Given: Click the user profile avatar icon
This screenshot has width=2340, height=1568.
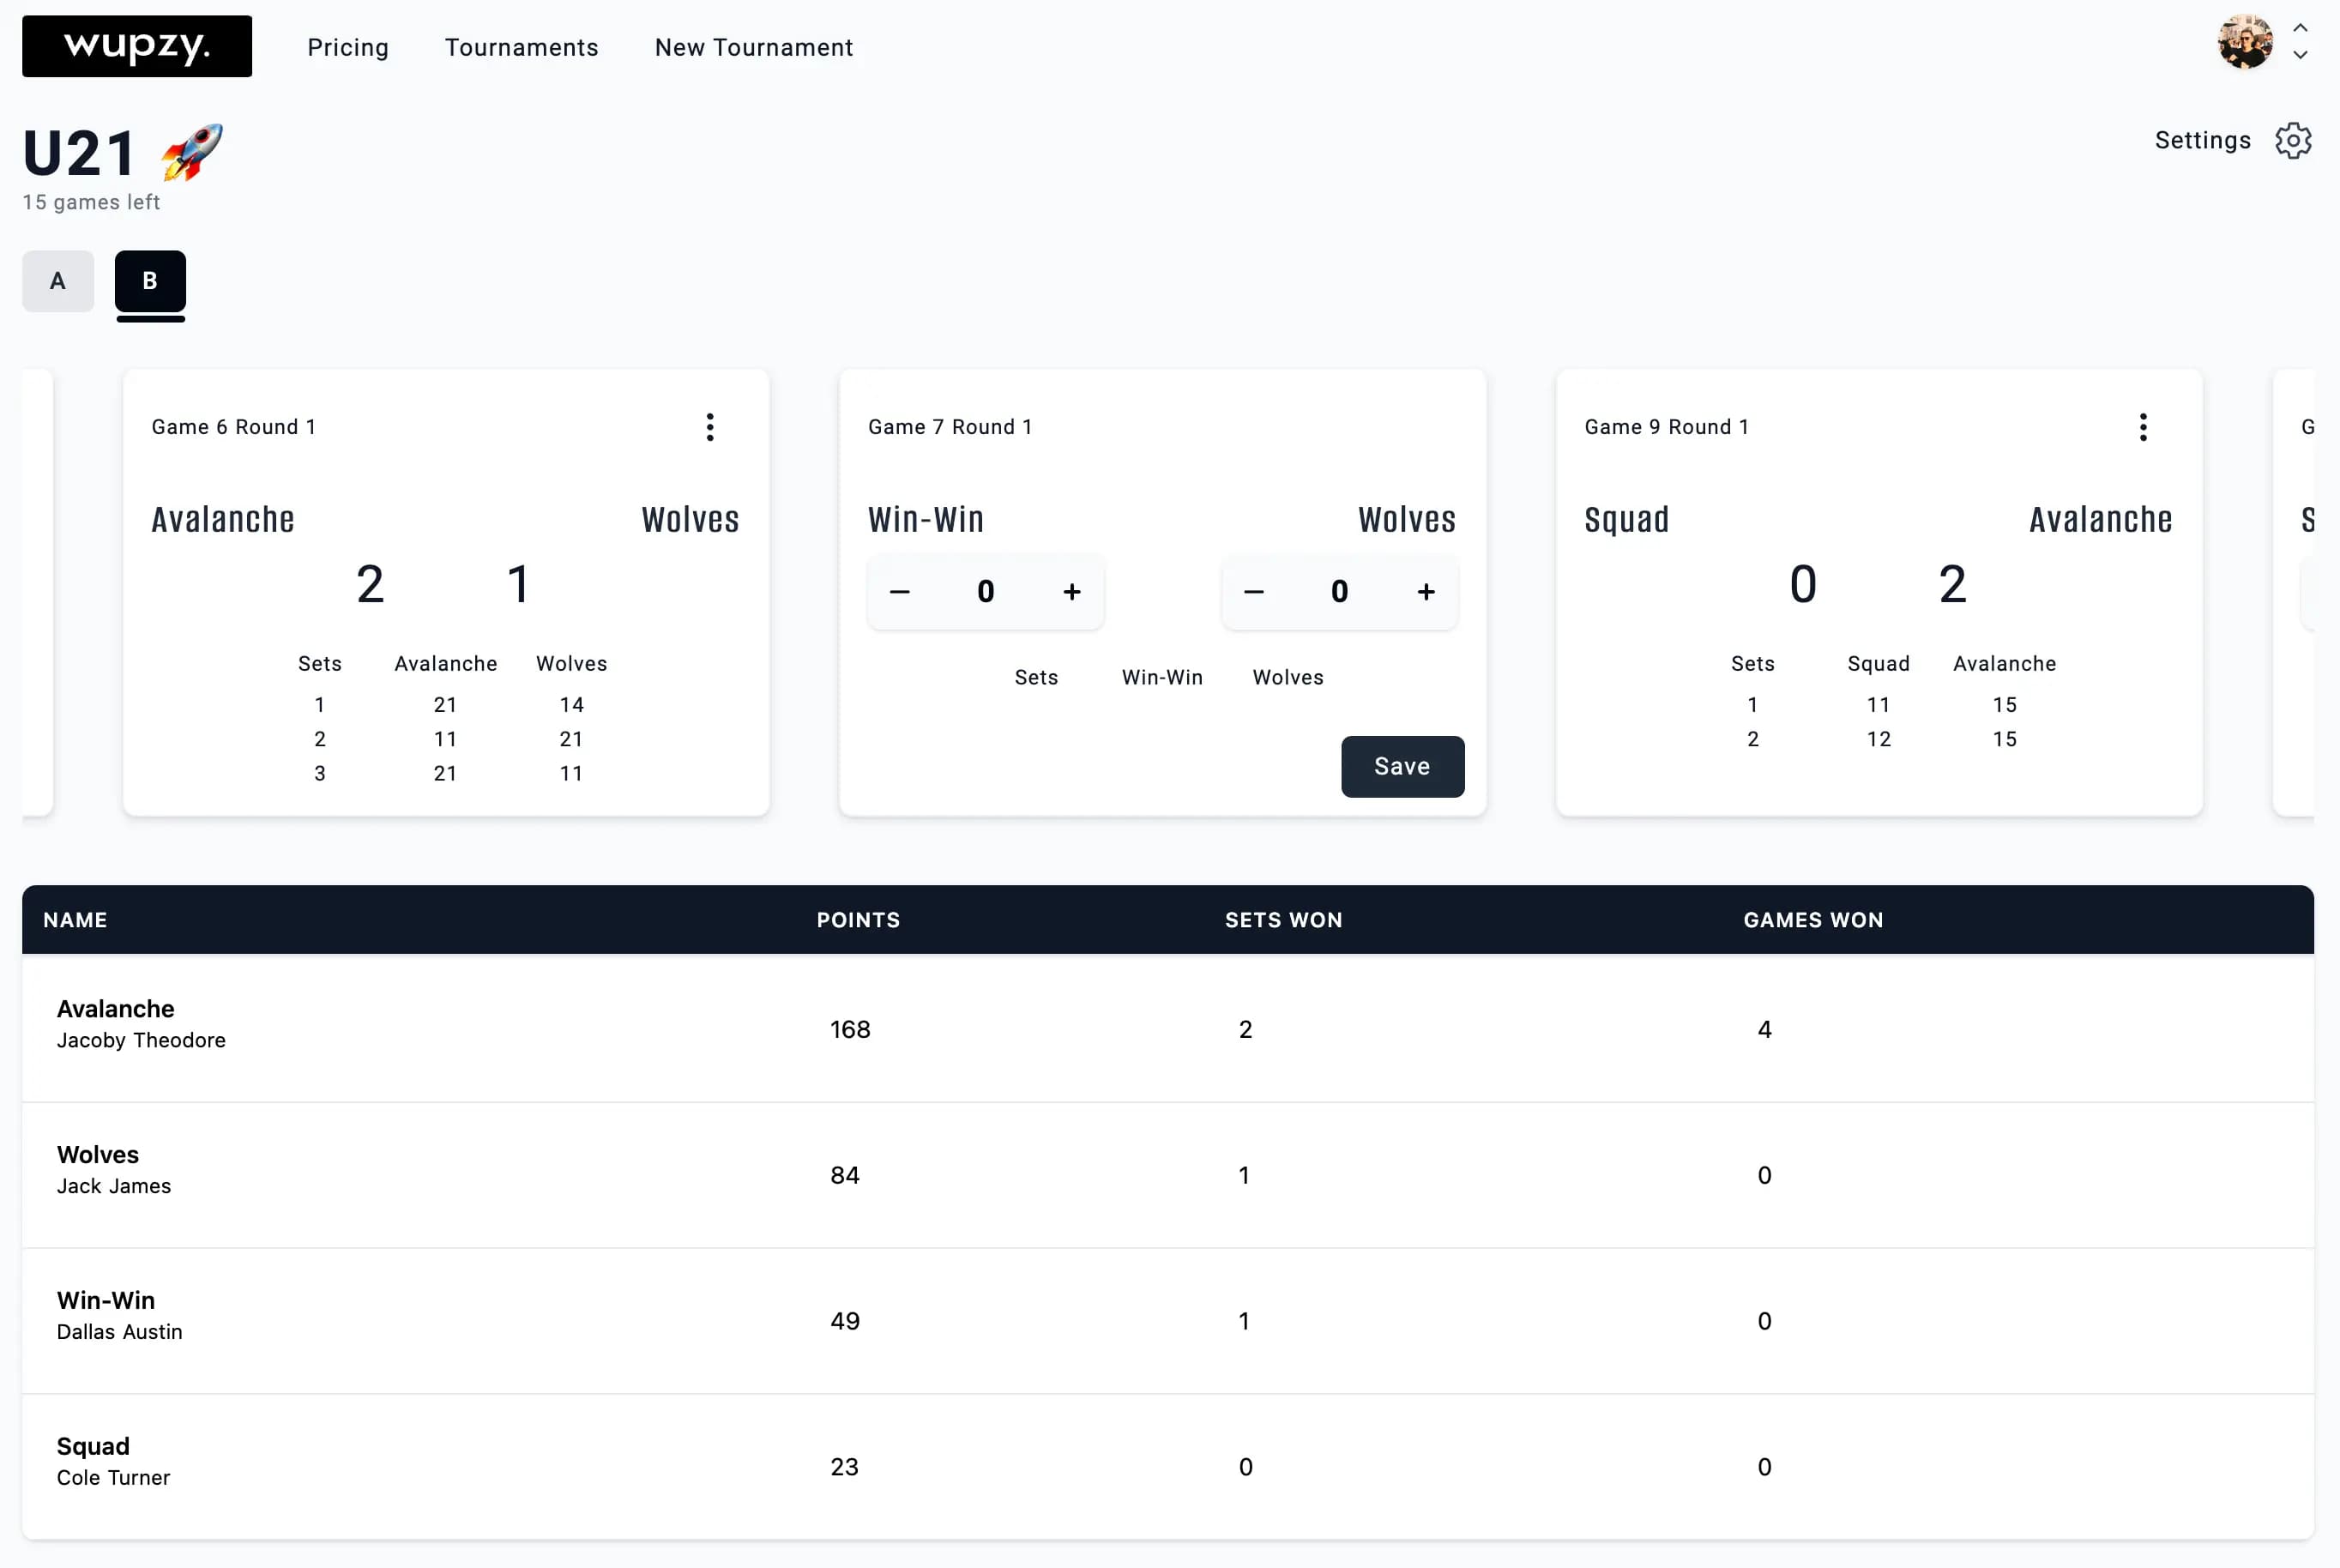Looking at the screenshot, I should pos(2246,47).
